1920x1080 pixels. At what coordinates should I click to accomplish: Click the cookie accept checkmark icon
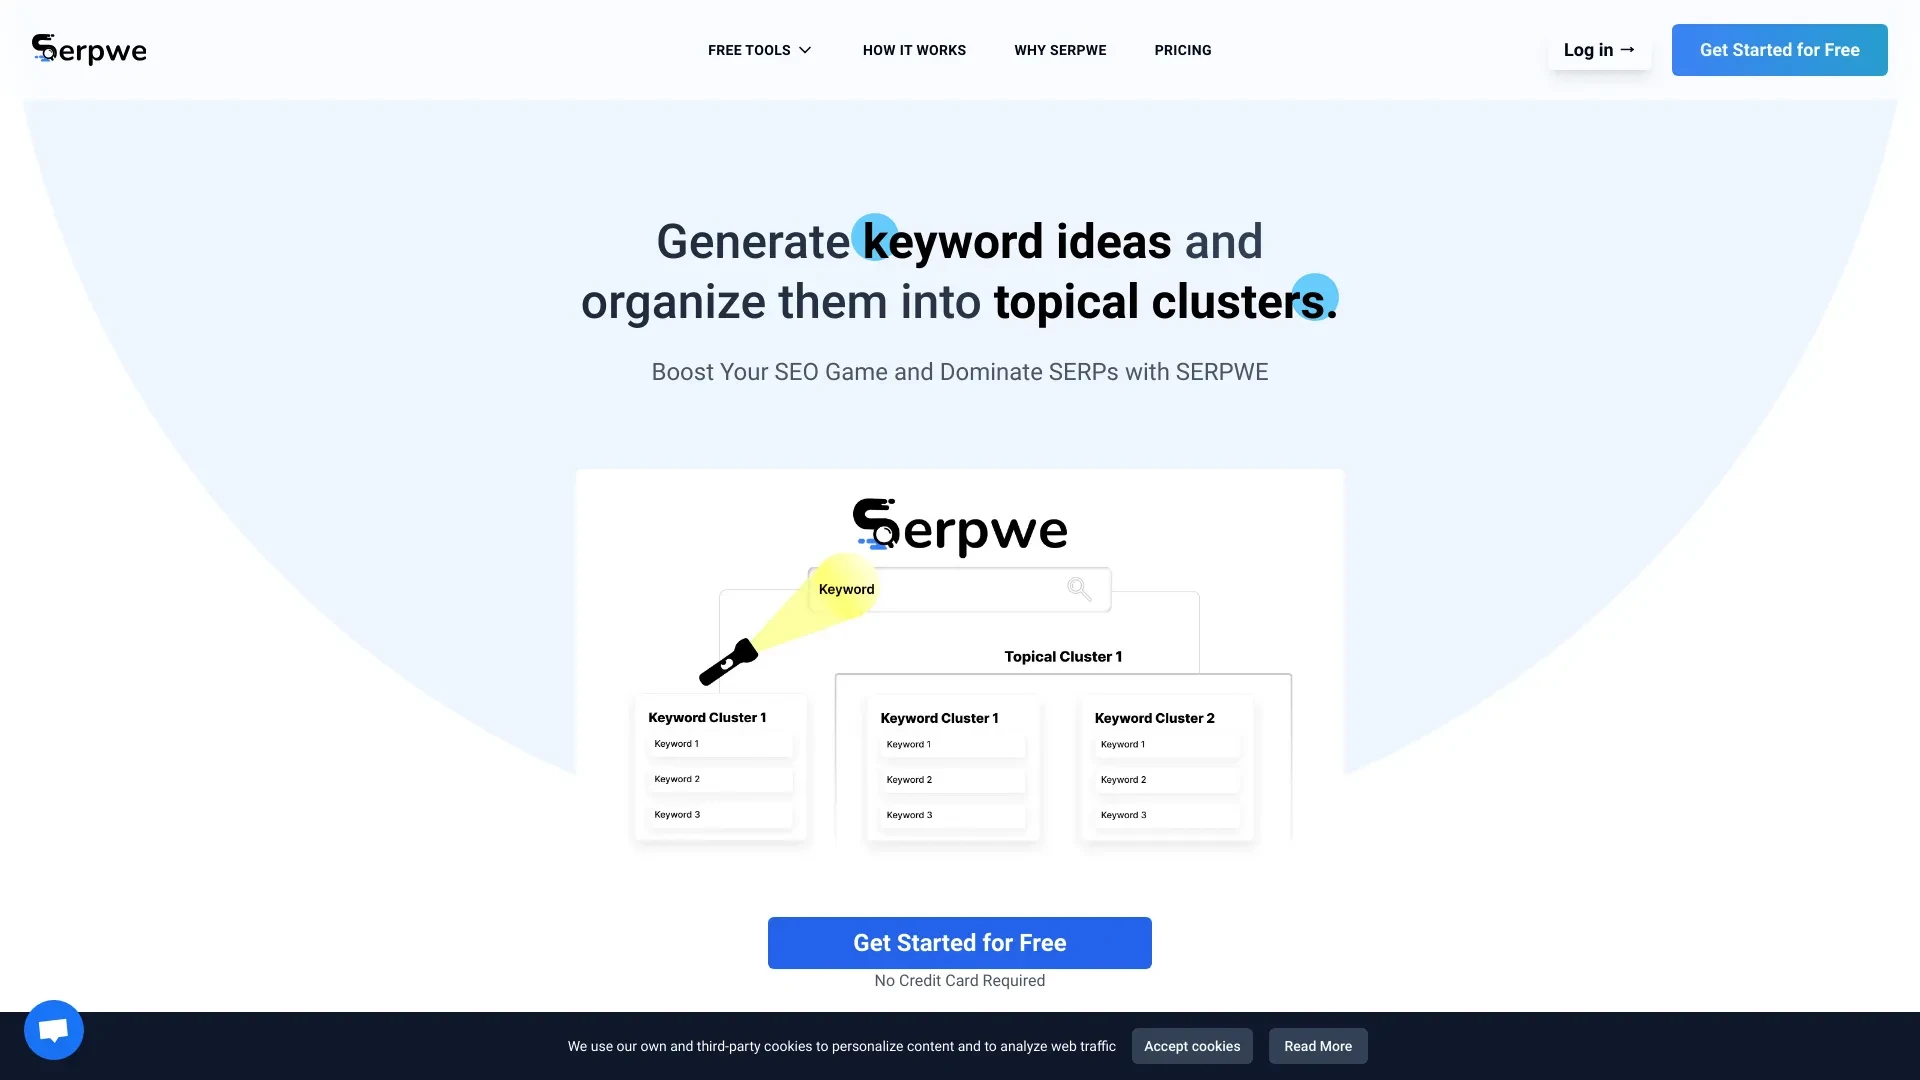click(1192, 1046)
